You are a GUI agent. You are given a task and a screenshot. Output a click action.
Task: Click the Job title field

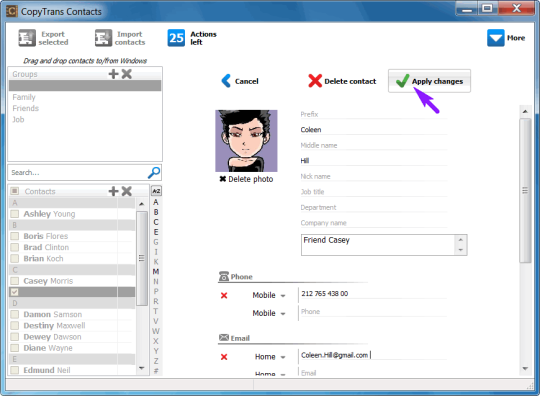374,192
